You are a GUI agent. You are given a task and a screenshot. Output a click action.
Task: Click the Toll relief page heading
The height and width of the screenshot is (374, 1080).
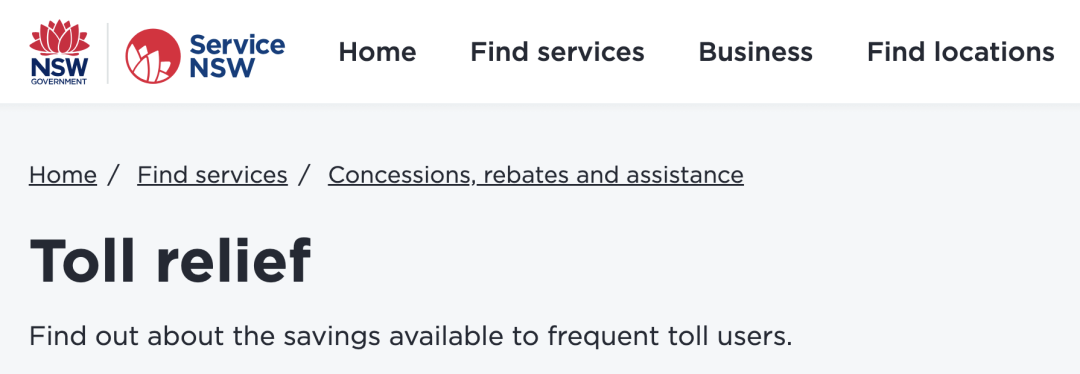pyautogui.click(x=170, y=261)
